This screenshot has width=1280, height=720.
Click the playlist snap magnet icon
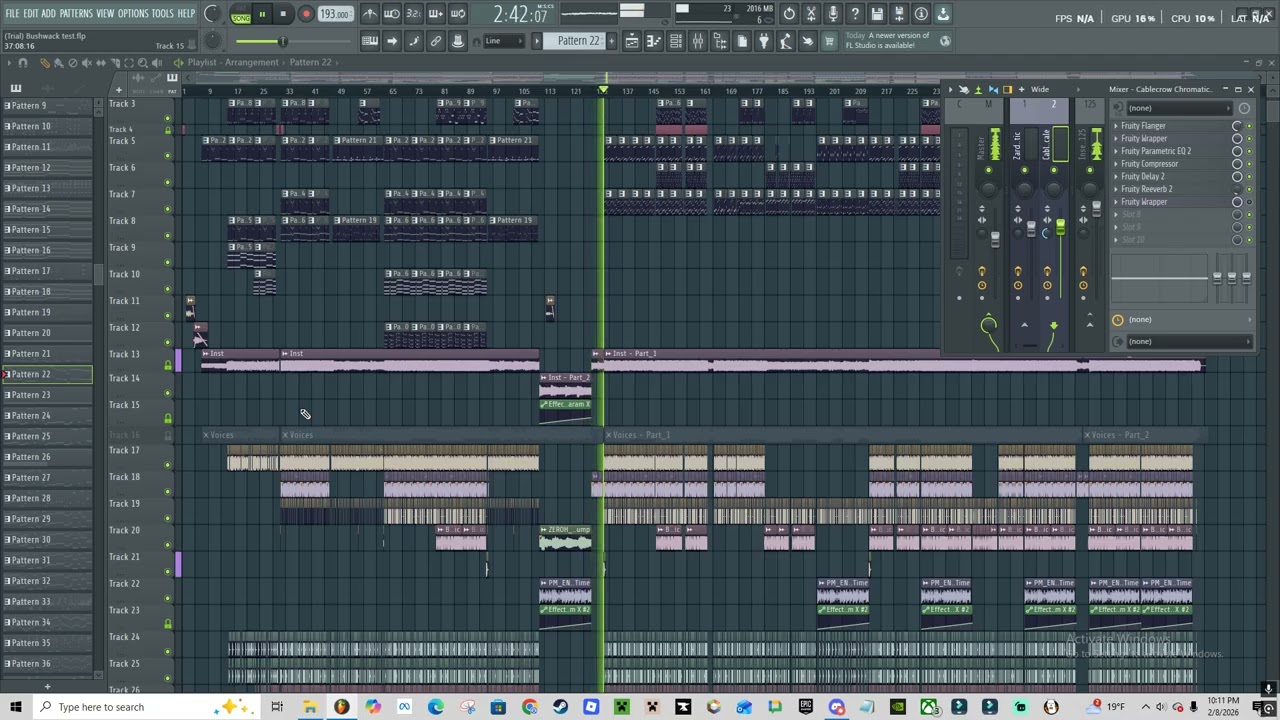point(23,63)
